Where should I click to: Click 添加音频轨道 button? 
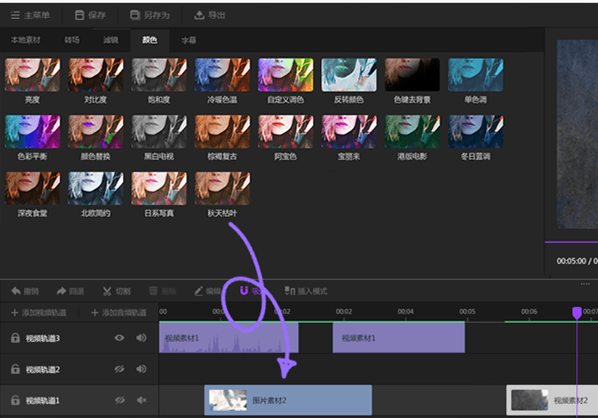(x=119, y=313)
